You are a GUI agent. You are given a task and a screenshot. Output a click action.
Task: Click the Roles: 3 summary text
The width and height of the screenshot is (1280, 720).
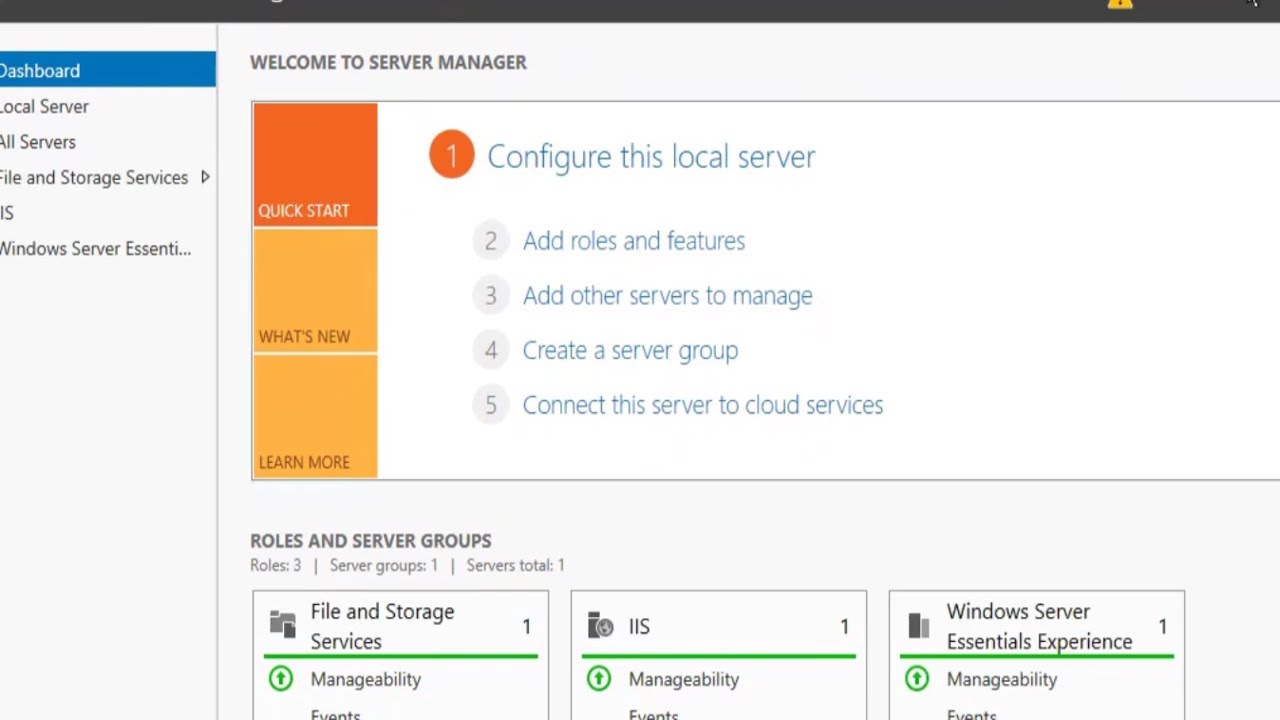click(276, 566)
